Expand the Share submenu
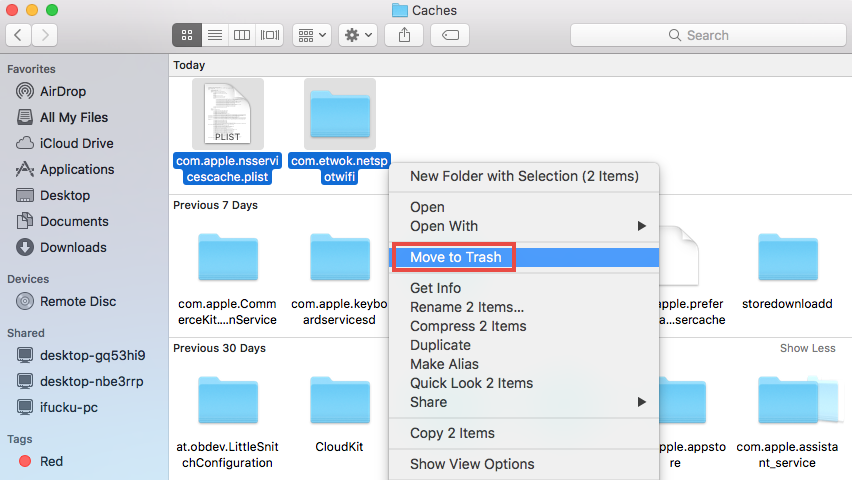Viewport: 852px width, 480px height. tap(524, 402)
